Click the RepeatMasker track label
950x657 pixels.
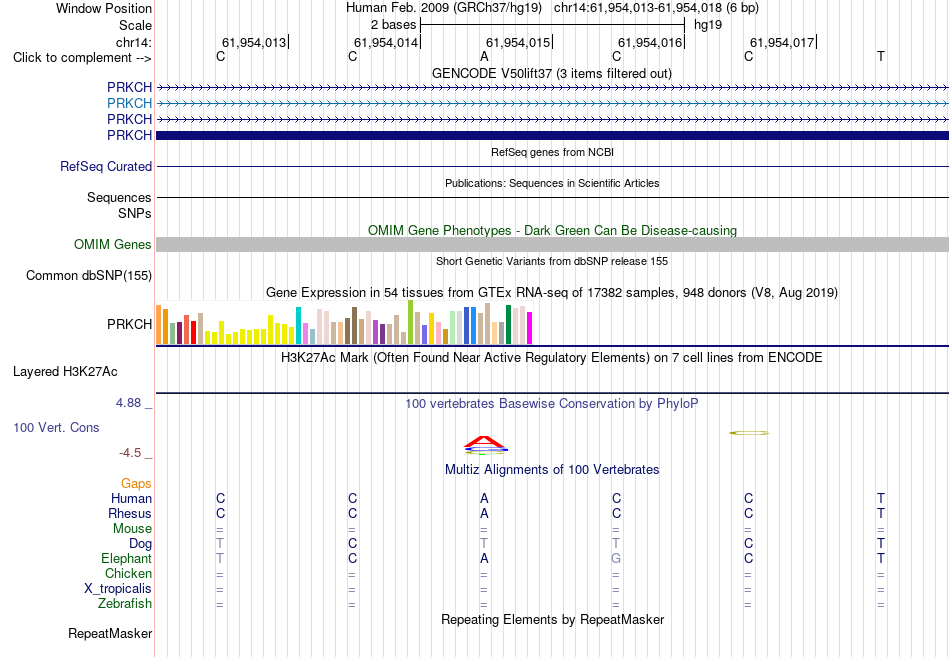(110, 633)
